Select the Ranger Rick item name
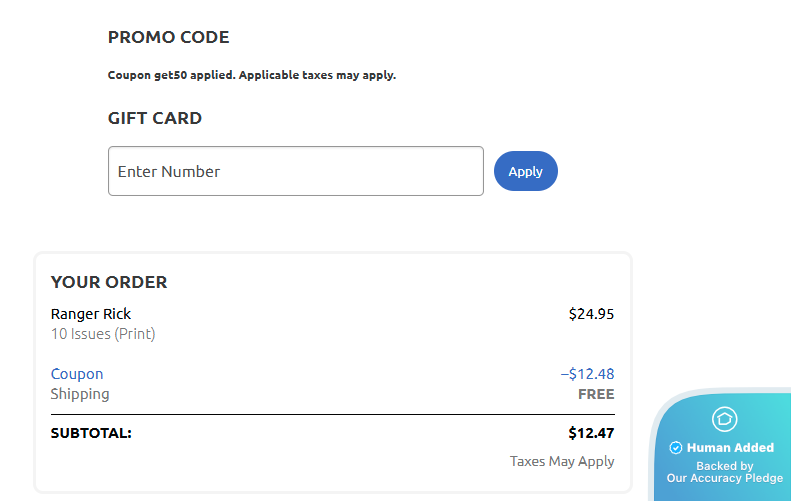The height and width of the screenshot is (501, 791). pyautogui.click(x=91, y=314)
